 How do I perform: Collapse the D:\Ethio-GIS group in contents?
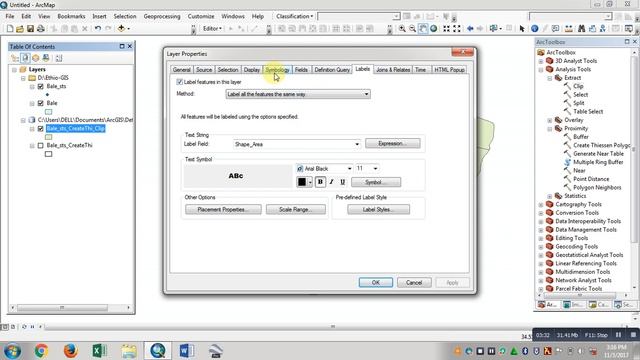(23, 78)
